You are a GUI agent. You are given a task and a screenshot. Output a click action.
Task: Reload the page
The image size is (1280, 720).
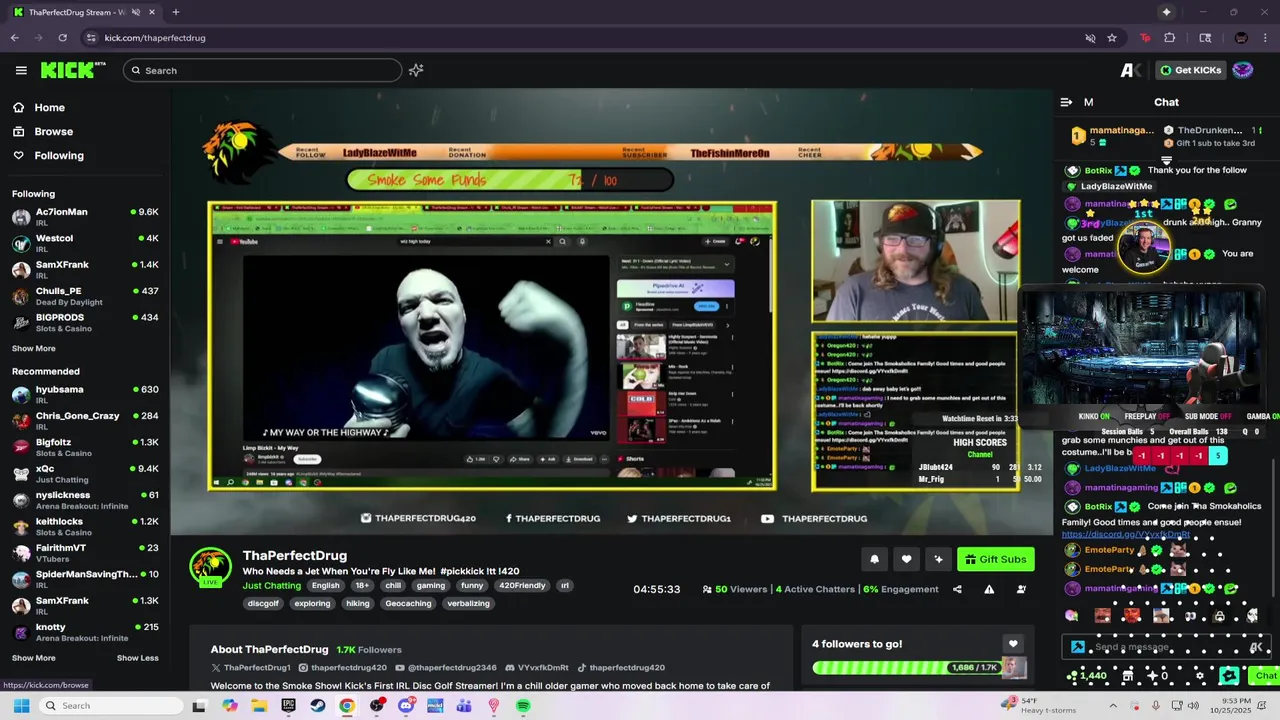(62, 38)
